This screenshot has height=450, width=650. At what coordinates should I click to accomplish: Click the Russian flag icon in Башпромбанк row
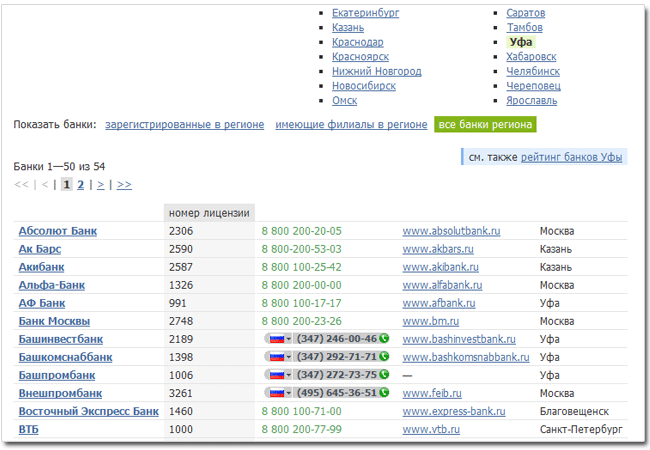tap(276, 375)
